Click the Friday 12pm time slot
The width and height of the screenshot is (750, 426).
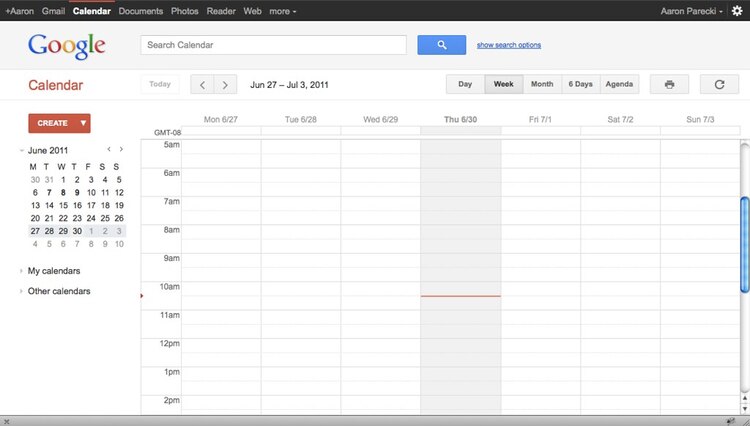540,353
